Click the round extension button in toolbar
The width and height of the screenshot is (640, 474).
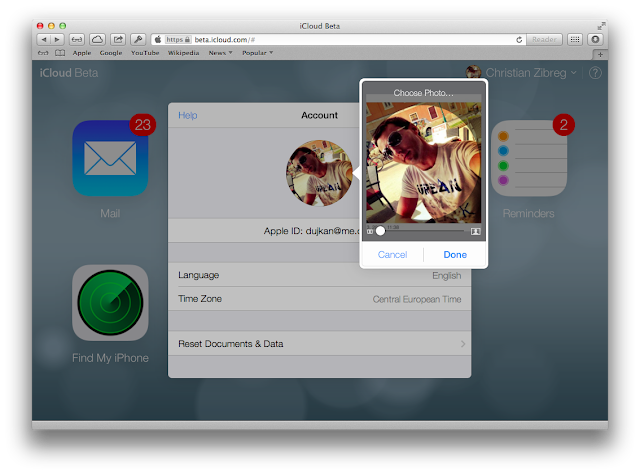(596, 40)
